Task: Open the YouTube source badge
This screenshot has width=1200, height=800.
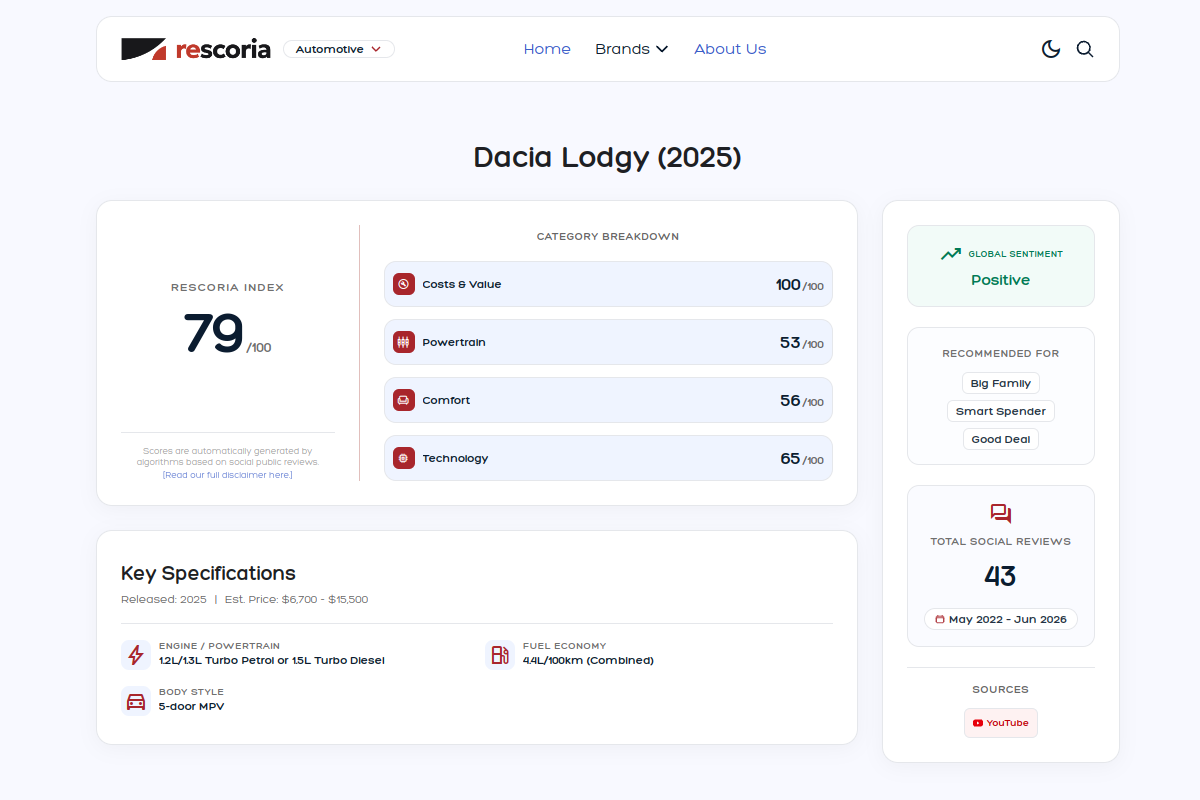Action: (1001, 723)
